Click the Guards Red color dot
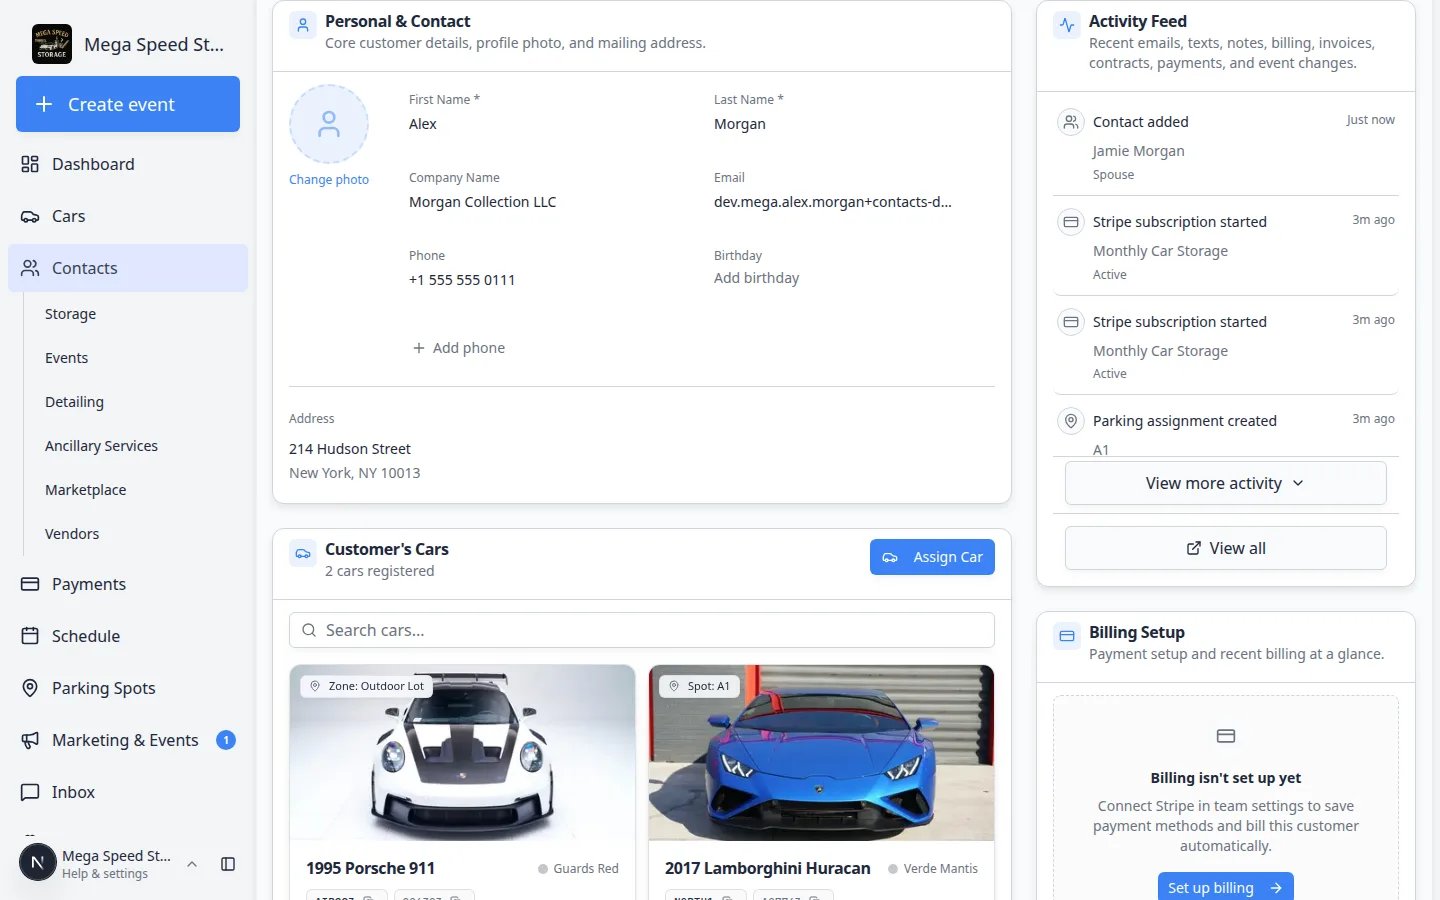The width and height of the screenshot is (1440, 900). [543, 869]
